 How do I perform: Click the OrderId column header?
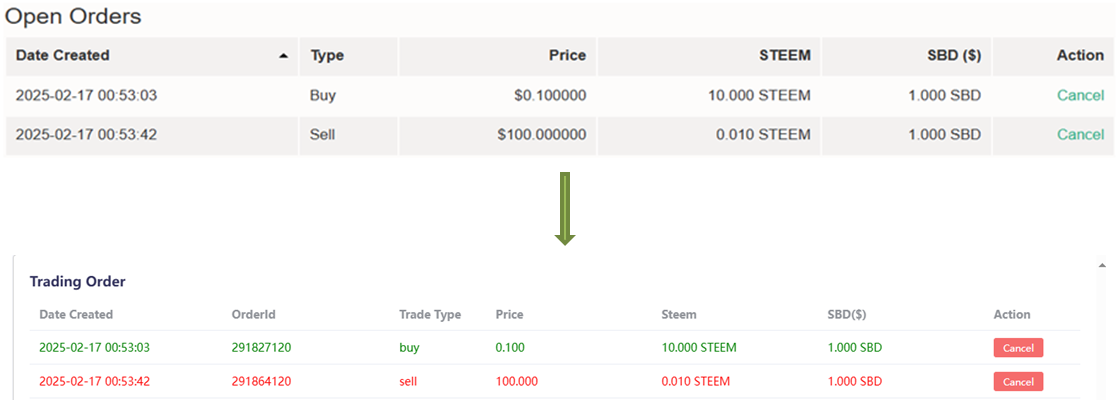(x=253, y=314)
